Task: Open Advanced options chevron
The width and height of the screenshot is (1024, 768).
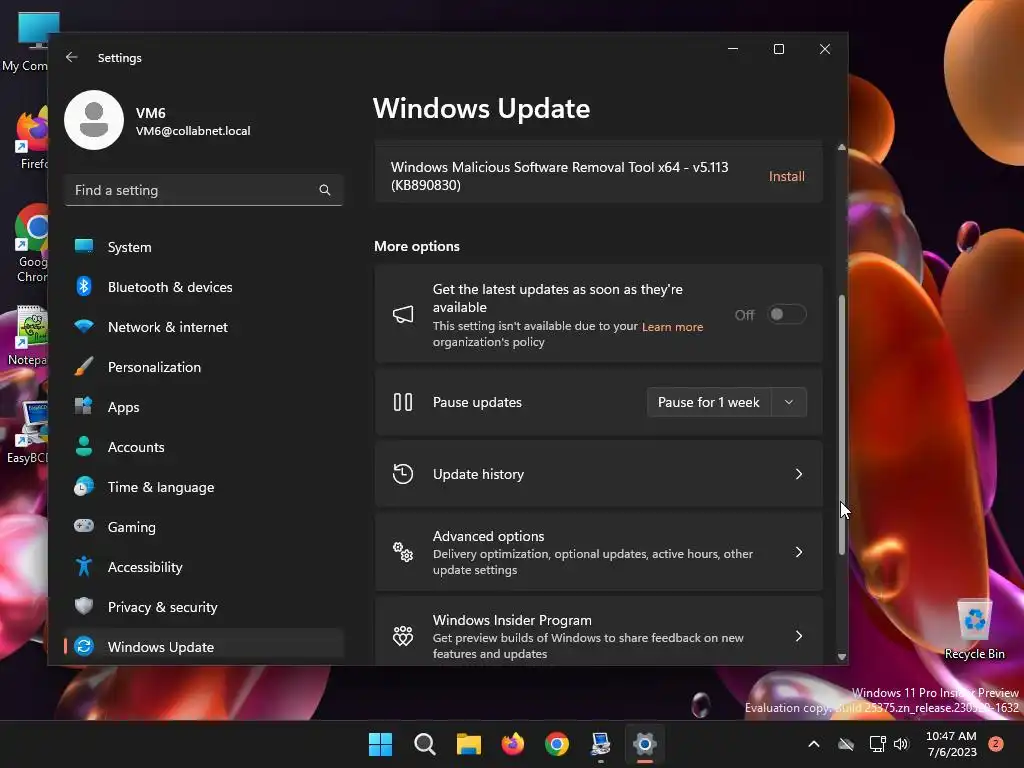Action: pos(799,552)
